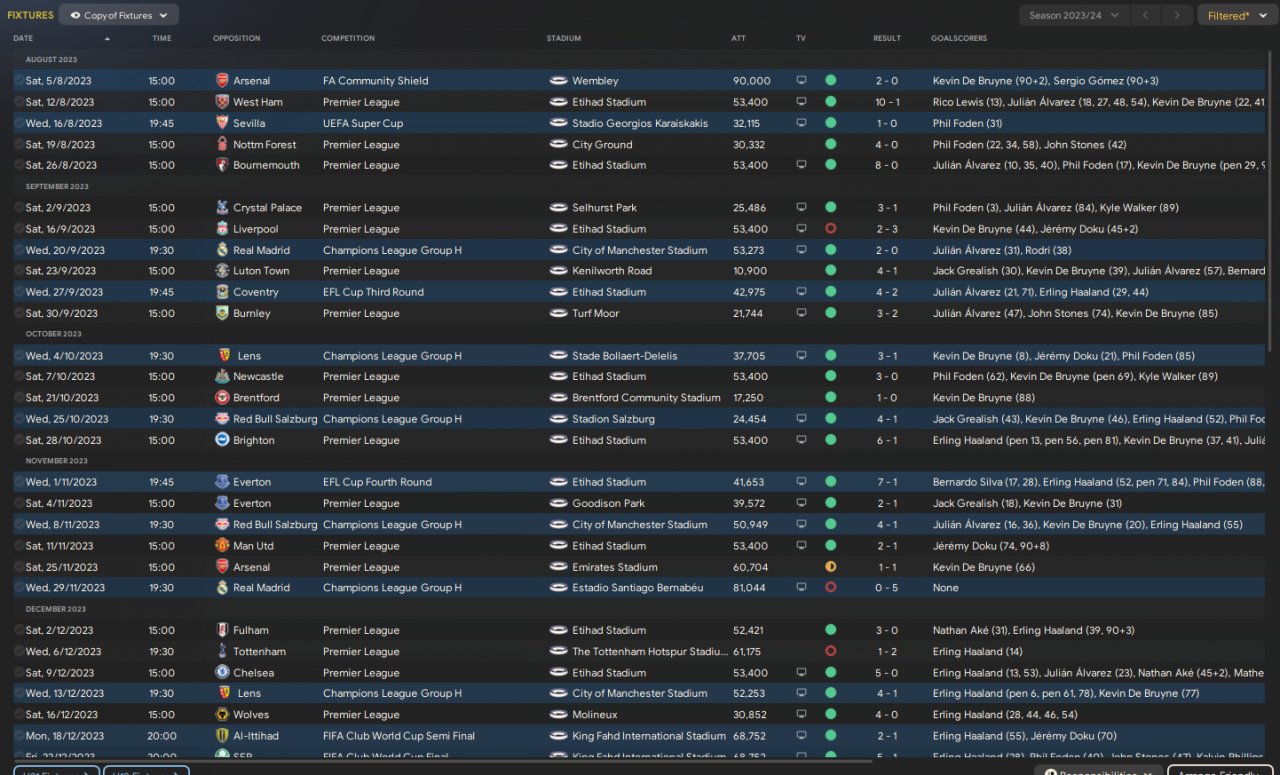This screenshot has height=775, width=1280.
Task: Select the Nottm Forest club crest
Action: pyautogui.click(x=222, y=144)
